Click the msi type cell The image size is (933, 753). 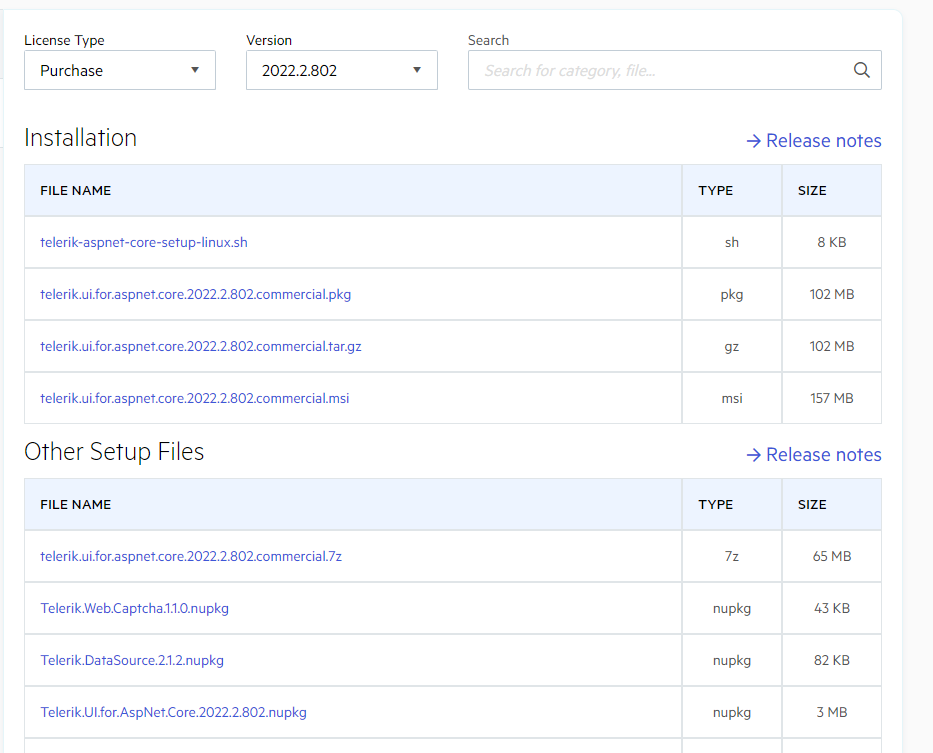732,398
